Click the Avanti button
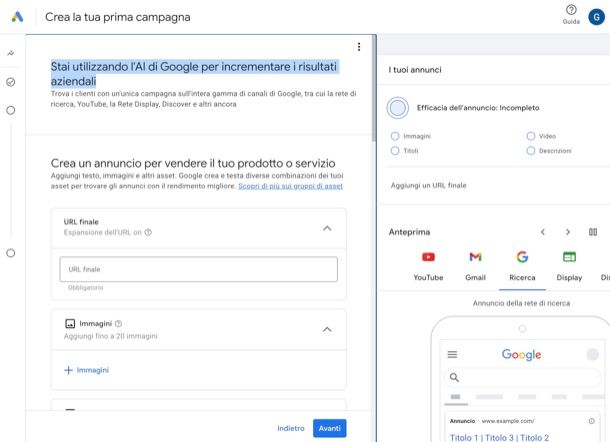This screenshot has height=442, width=610. [x=330, y=428]
